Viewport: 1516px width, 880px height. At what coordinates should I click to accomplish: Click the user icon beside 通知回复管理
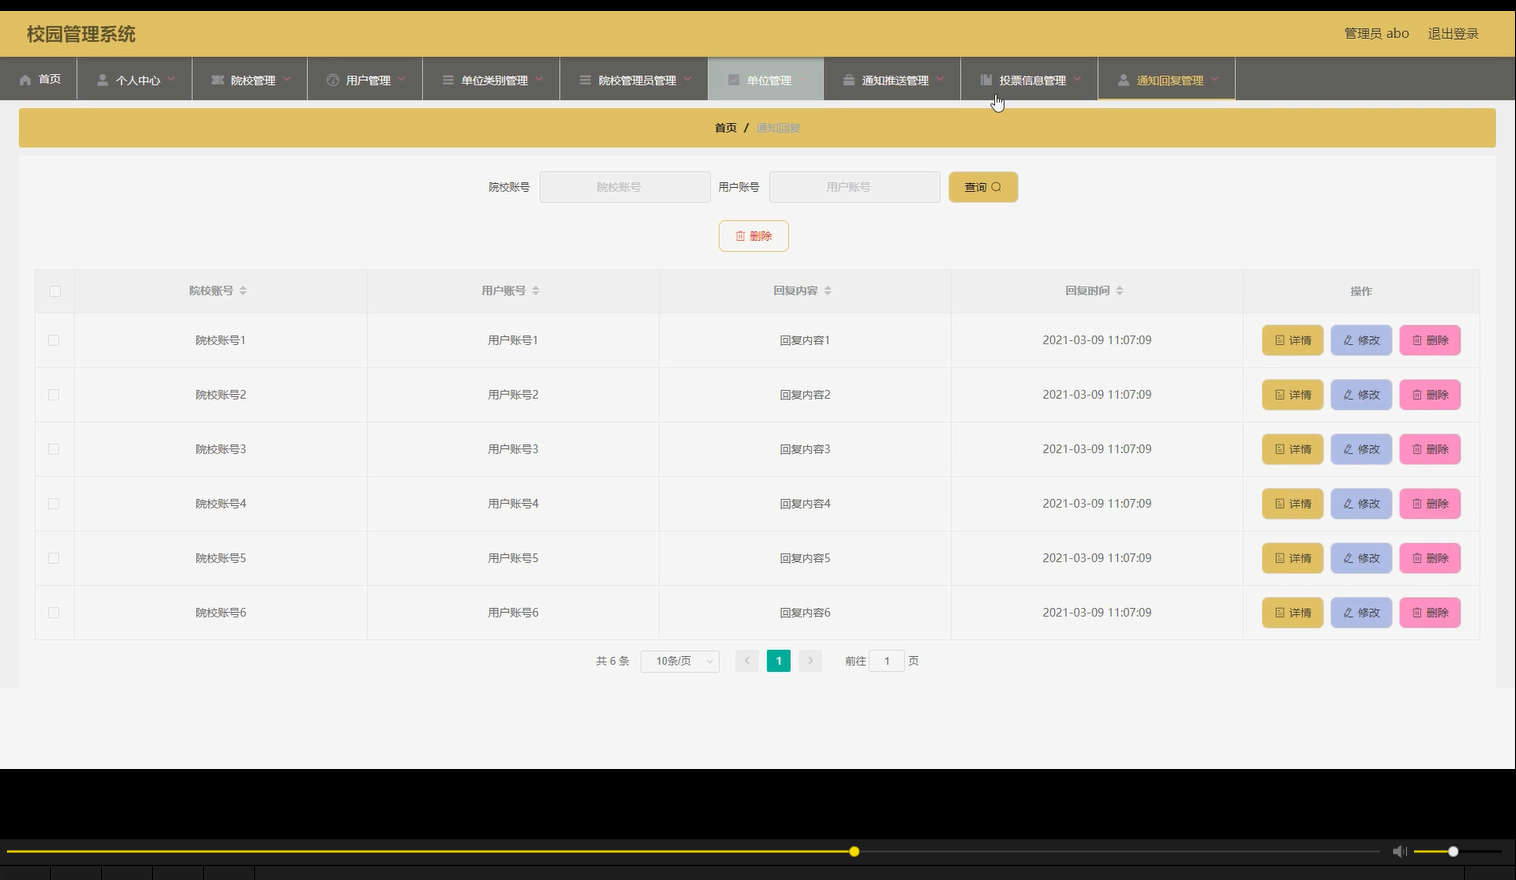[1124, 80]
